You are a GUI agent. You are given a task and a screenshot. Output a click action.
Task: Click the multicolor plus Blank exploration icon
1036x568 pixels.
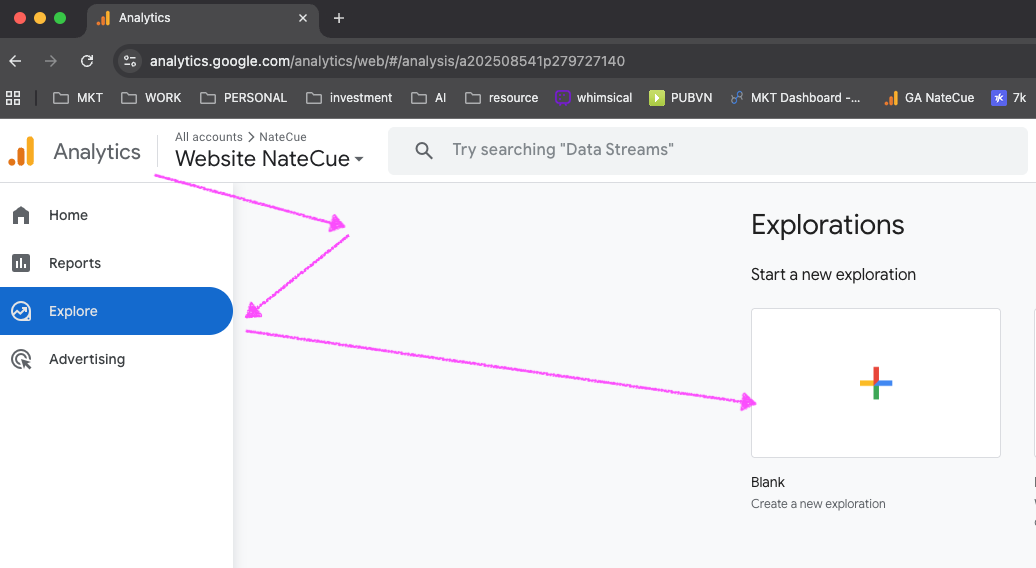coord(875,383)
